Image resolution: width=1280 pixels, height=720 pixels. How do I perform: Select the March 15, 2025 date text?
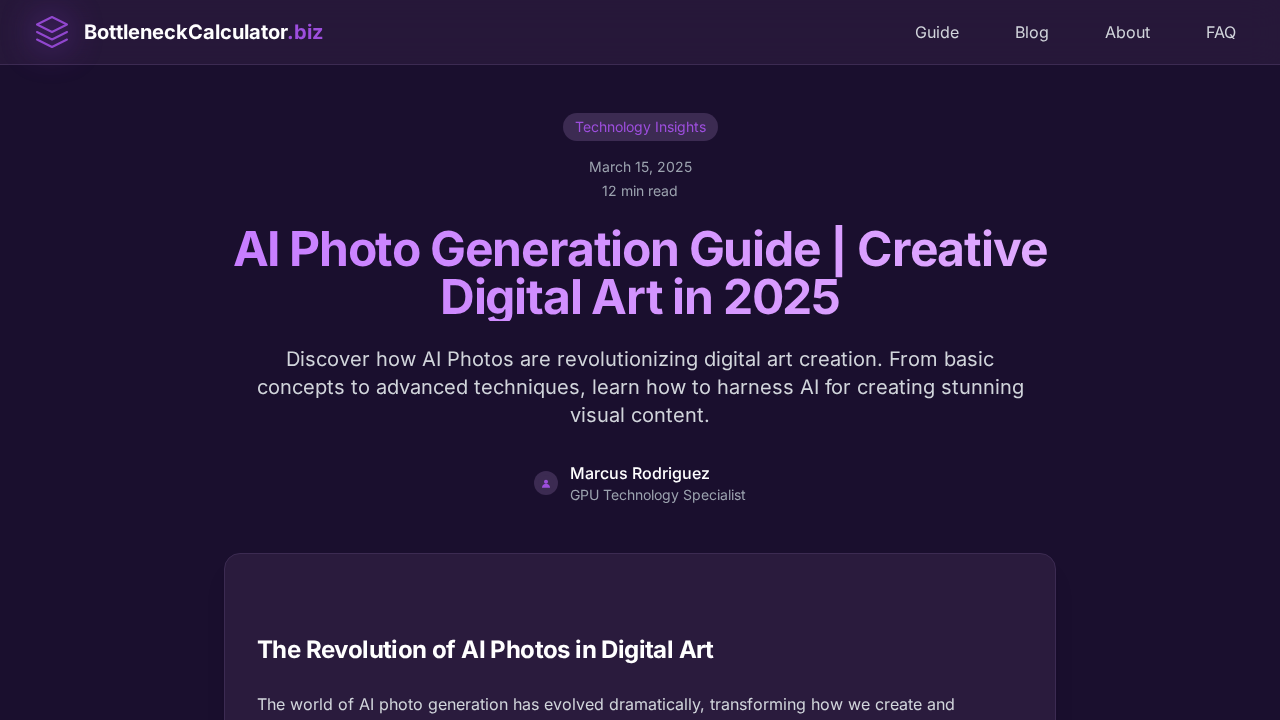pyautogui.click(x=640, y=167)
